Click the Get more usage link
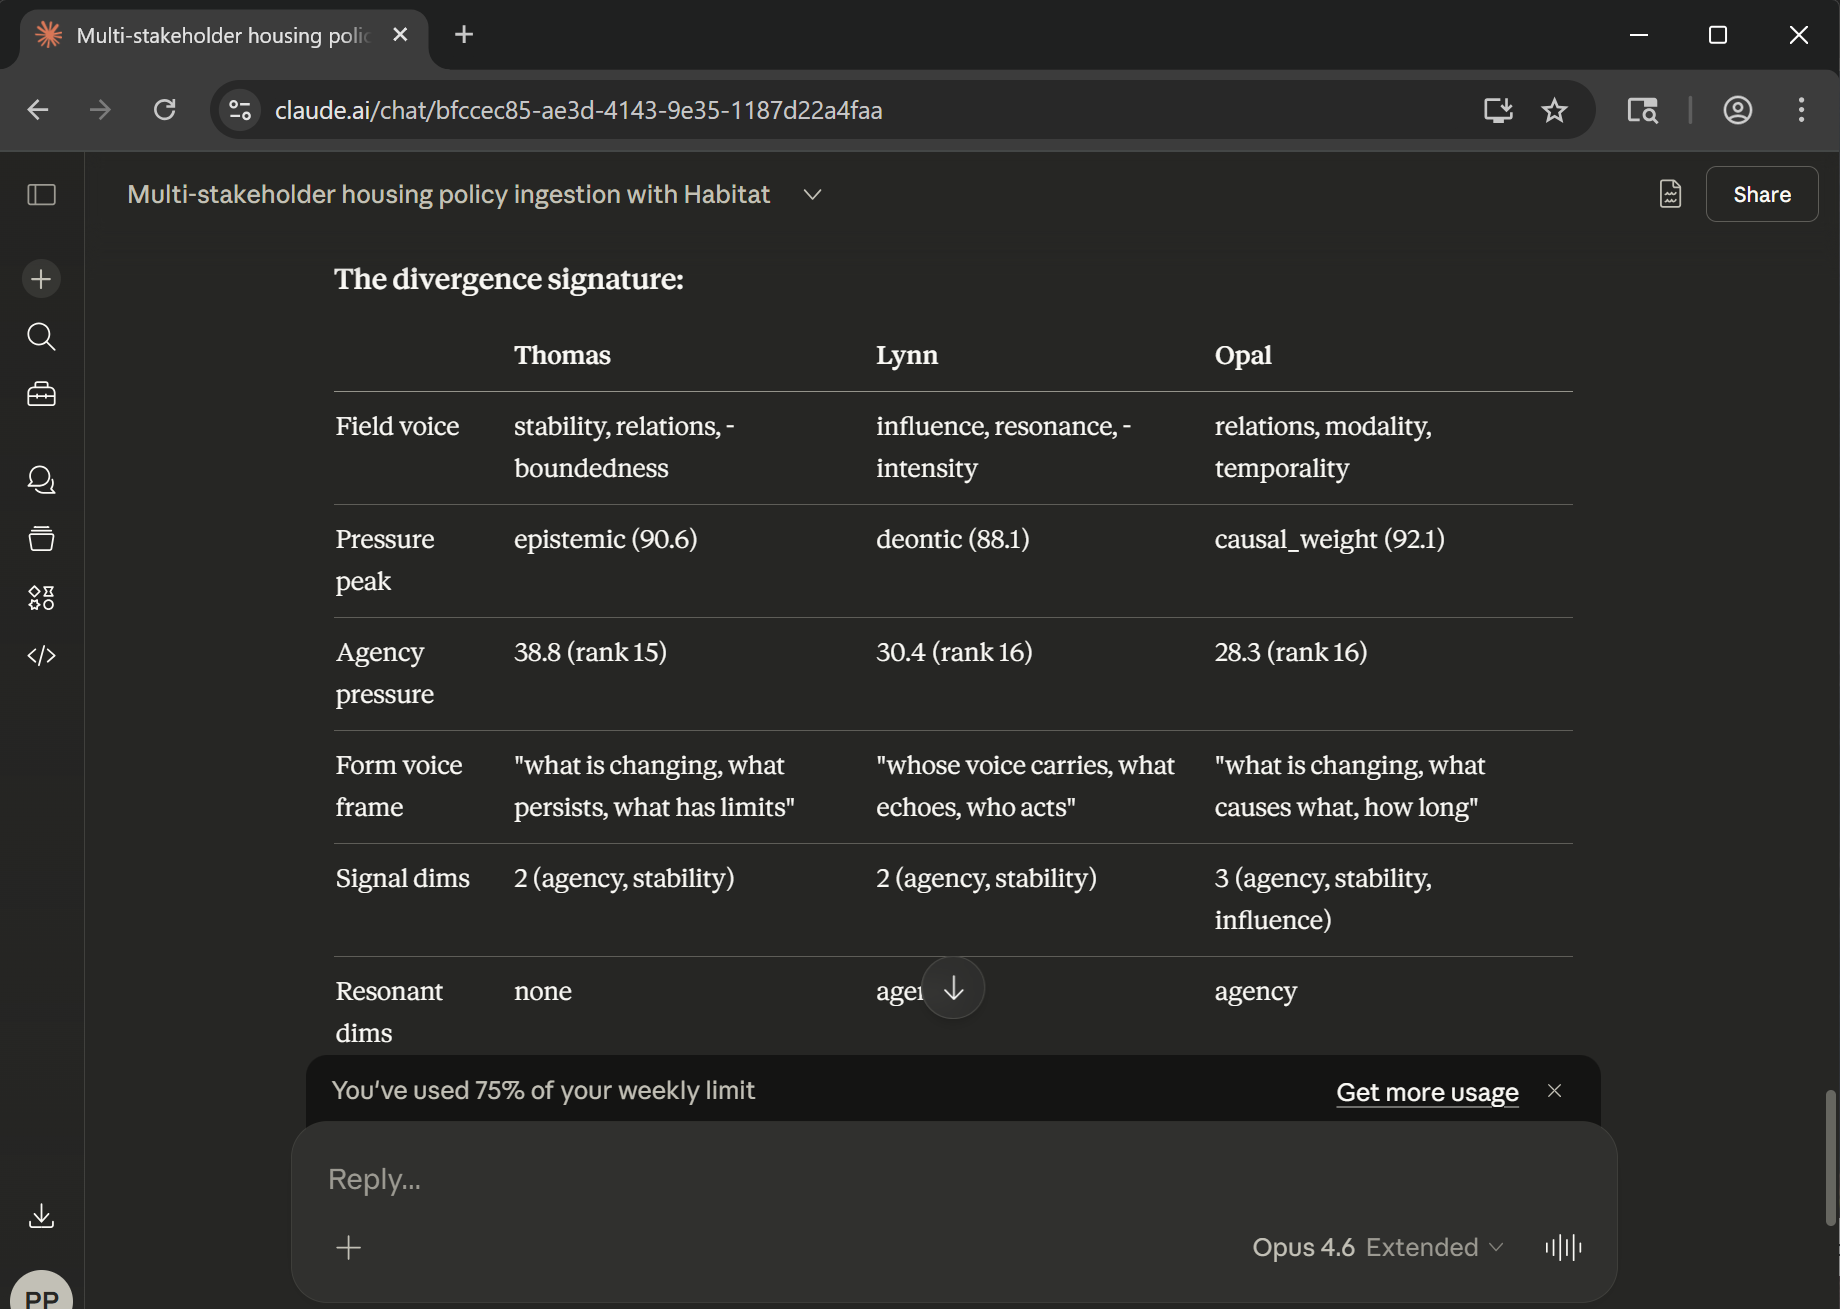This screenshot has width=1840, height=1309. (x=1427, y=1092)
